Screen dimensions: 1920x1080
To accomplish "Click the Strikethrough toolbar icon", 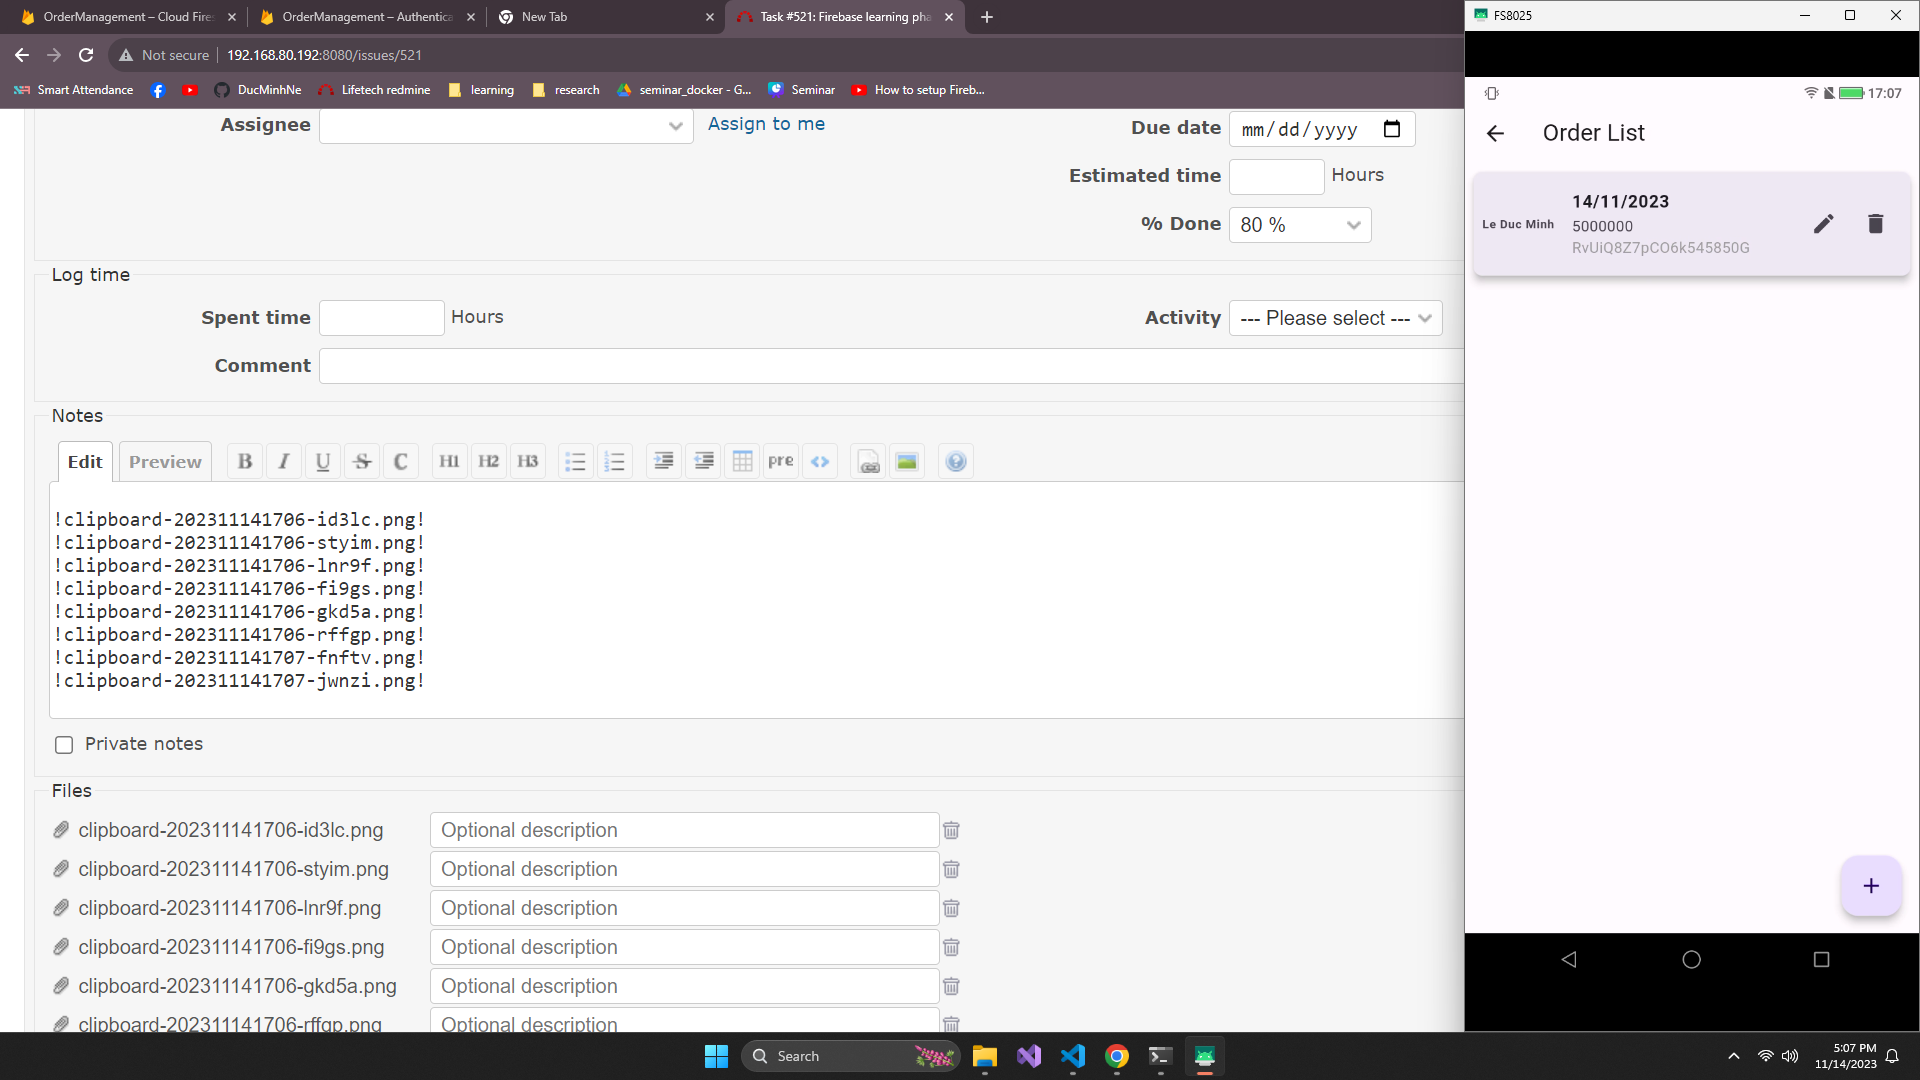I will click(x=362, y=461).
